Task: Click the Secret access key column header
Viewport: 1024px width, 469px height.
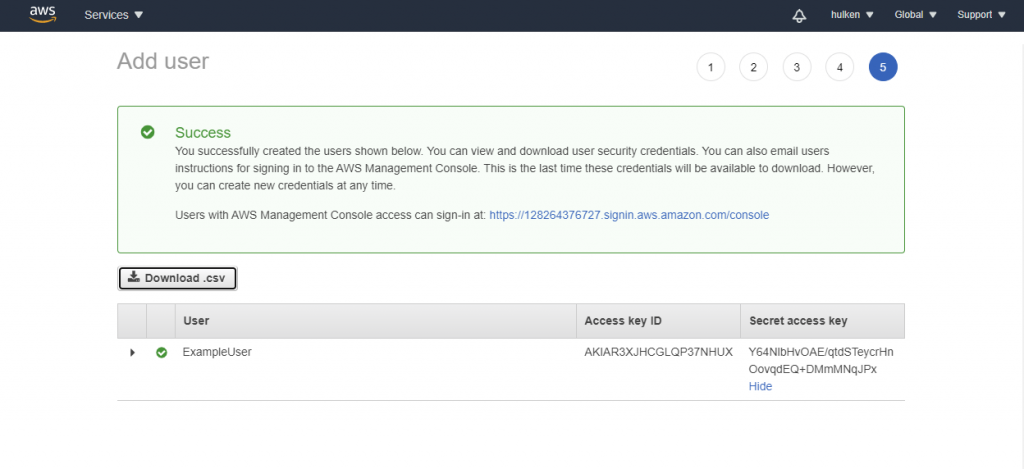Action: tap(797, 321)
